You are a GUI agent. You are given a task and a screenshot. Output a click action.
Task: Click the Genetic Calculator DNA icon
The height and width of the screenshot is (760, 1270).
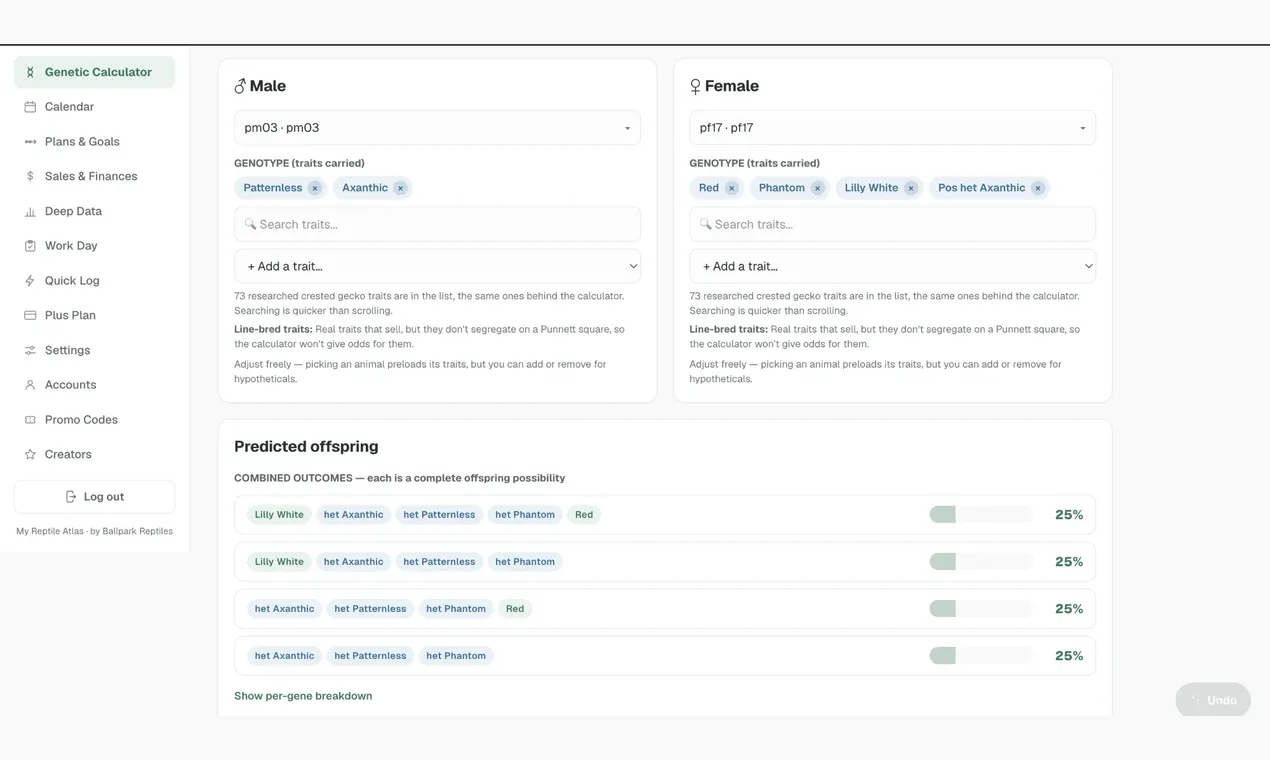pos(30,72)
